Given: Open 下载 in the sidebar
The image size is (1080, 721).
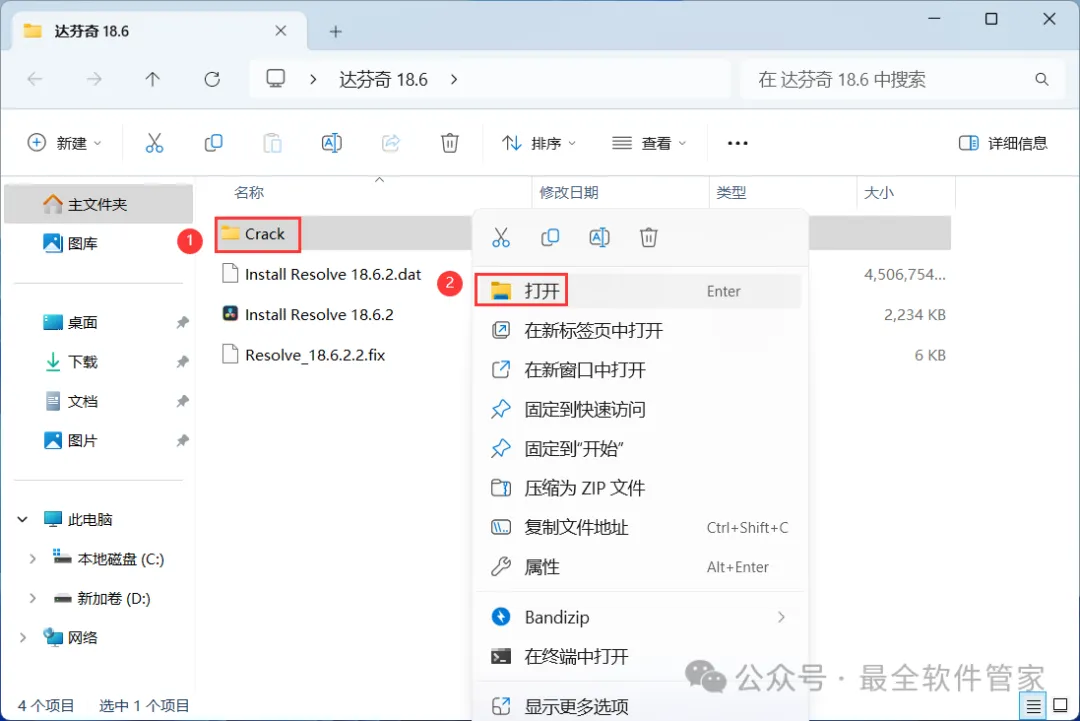Looking at the screenshot, I should coord(98,362).
